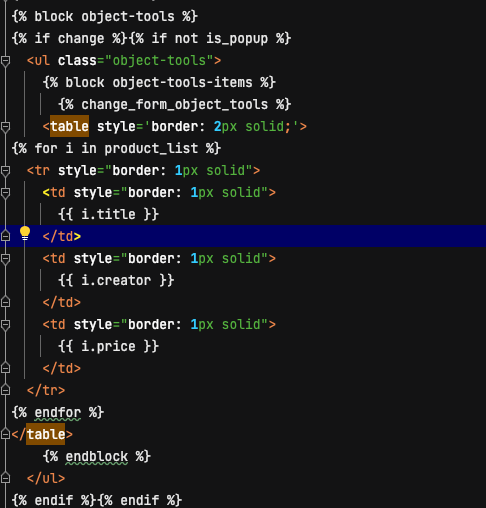
Task: Fold the td block containing i.price
Action: [x=5, y=325]
